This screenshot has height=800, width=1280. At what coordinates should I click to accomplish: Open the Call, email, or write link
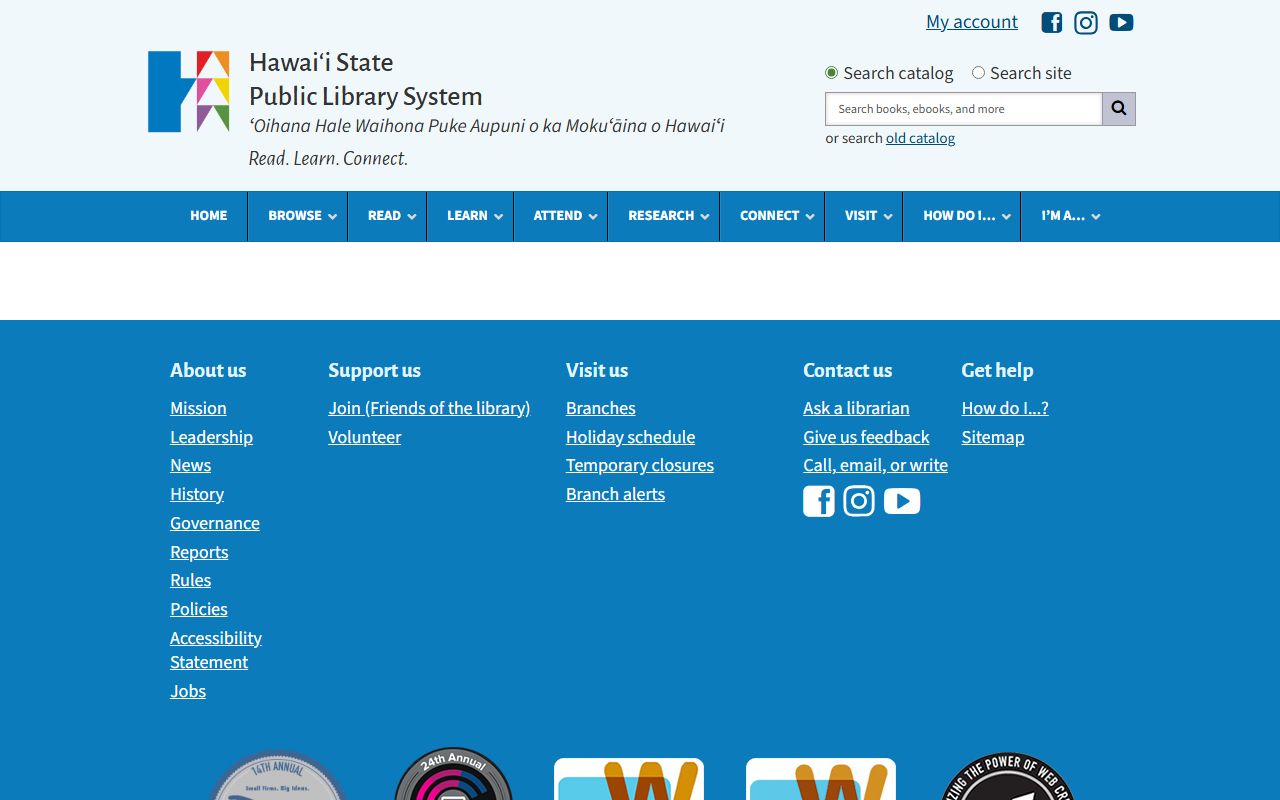click(x=875, y=465)
